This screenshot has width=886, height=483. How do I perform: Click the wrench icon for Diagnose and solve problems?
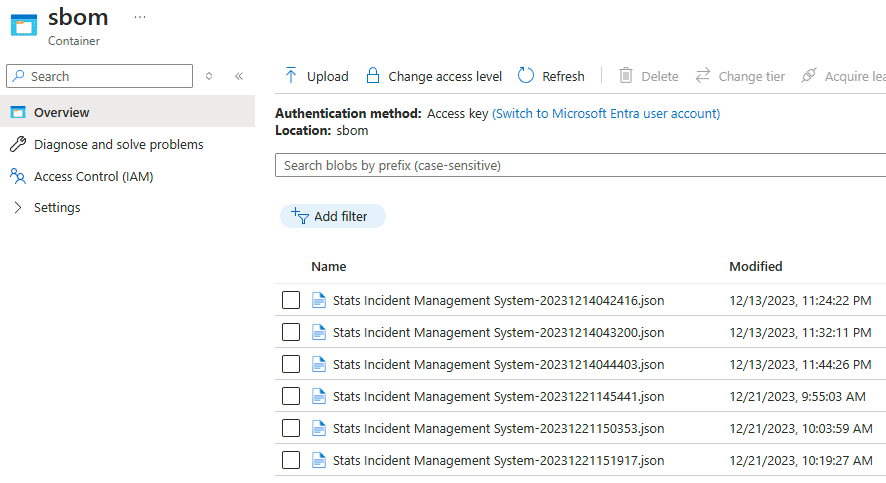tap(18, 144)
